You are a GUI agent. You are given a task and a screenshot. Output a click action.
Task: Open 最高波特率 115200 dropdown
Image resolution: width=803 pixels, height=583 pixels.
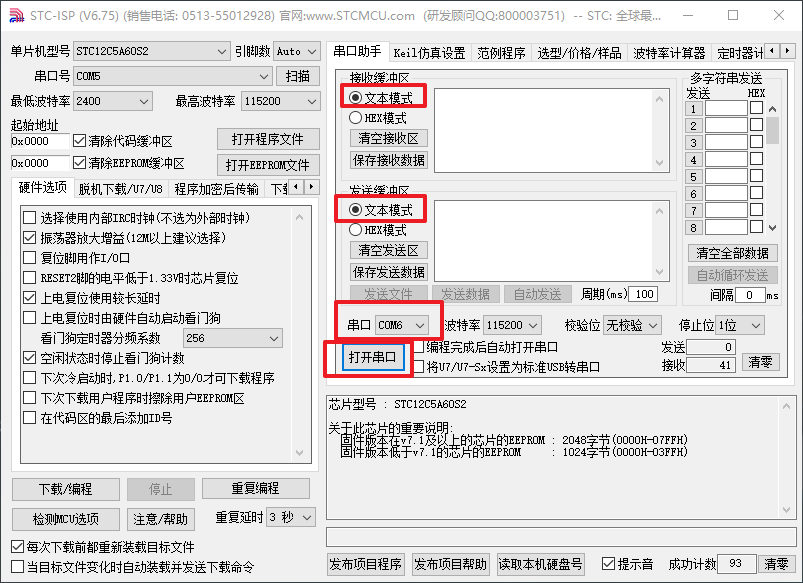pyautogui.click(x=281, y=101)
